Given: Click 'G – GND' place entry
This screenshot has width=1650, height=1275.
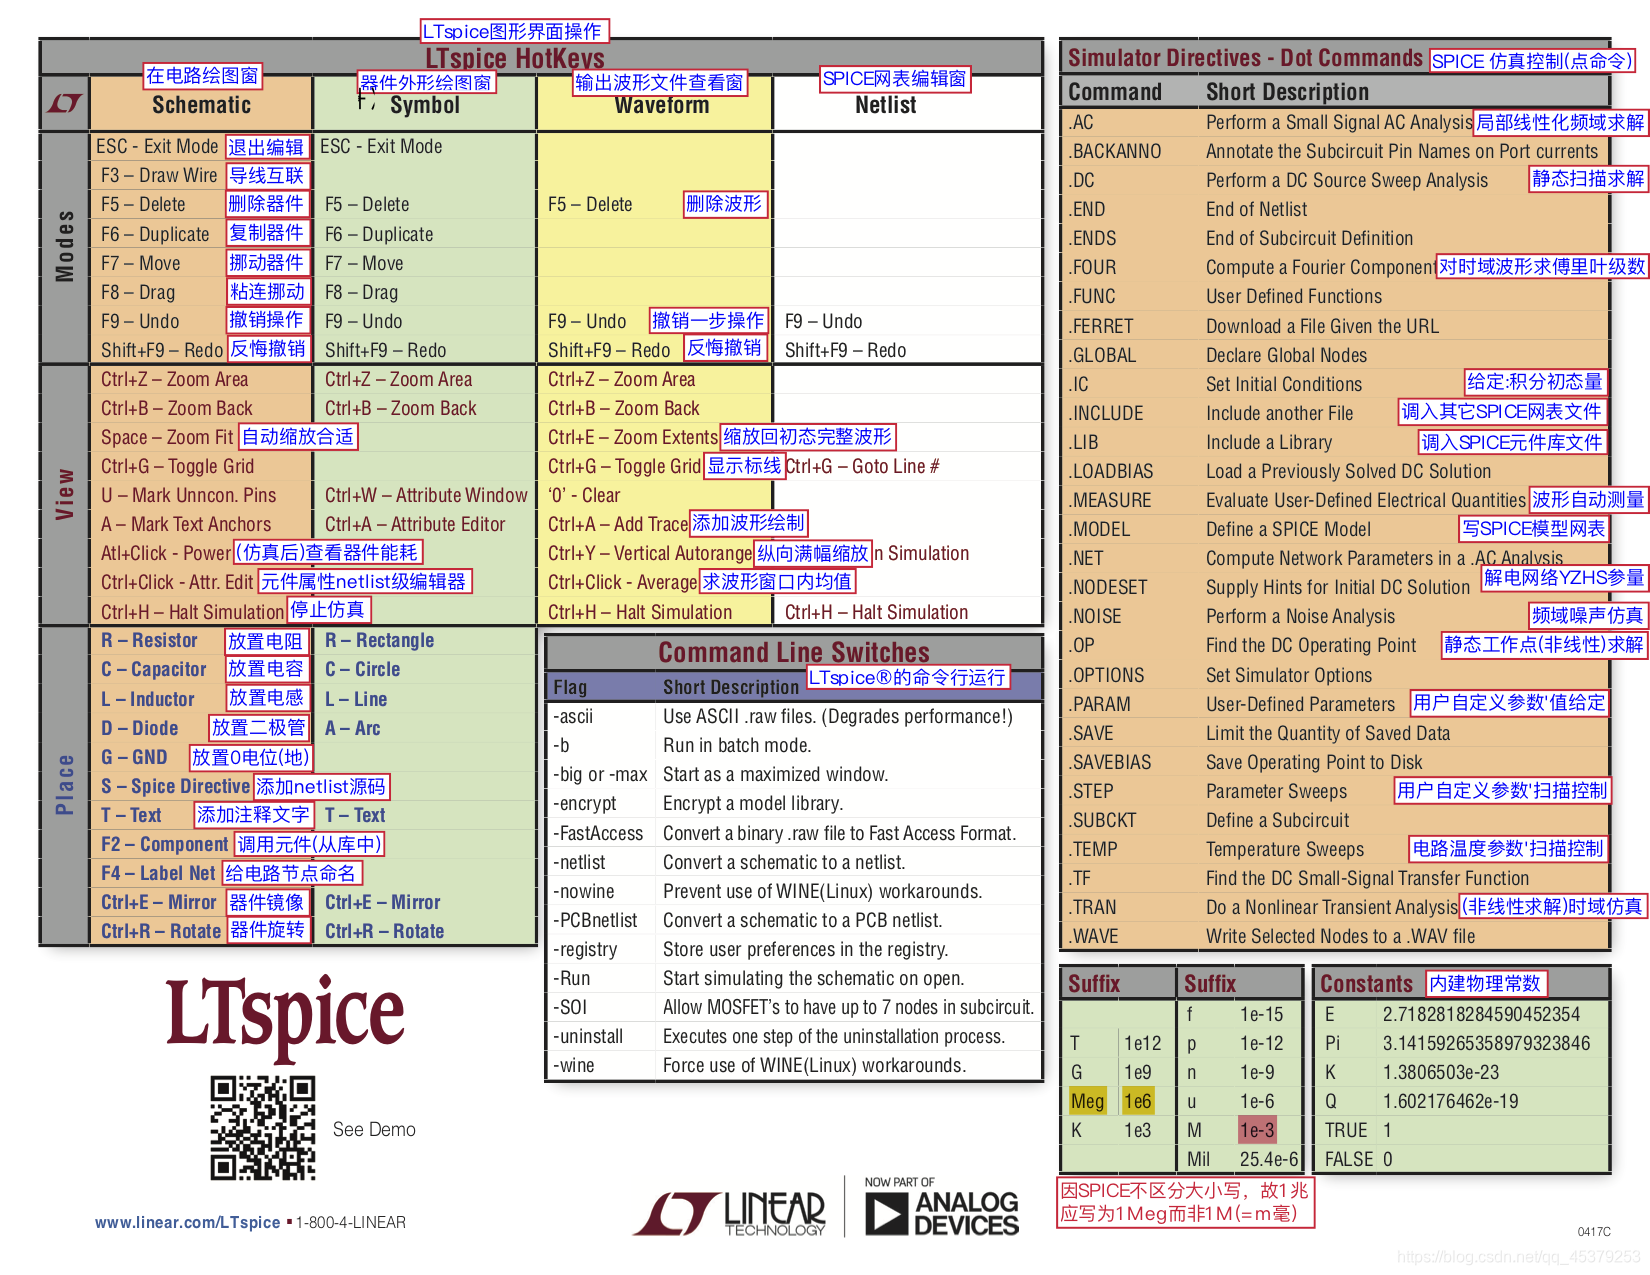Looking at the screenshot, I should [133, 757].
